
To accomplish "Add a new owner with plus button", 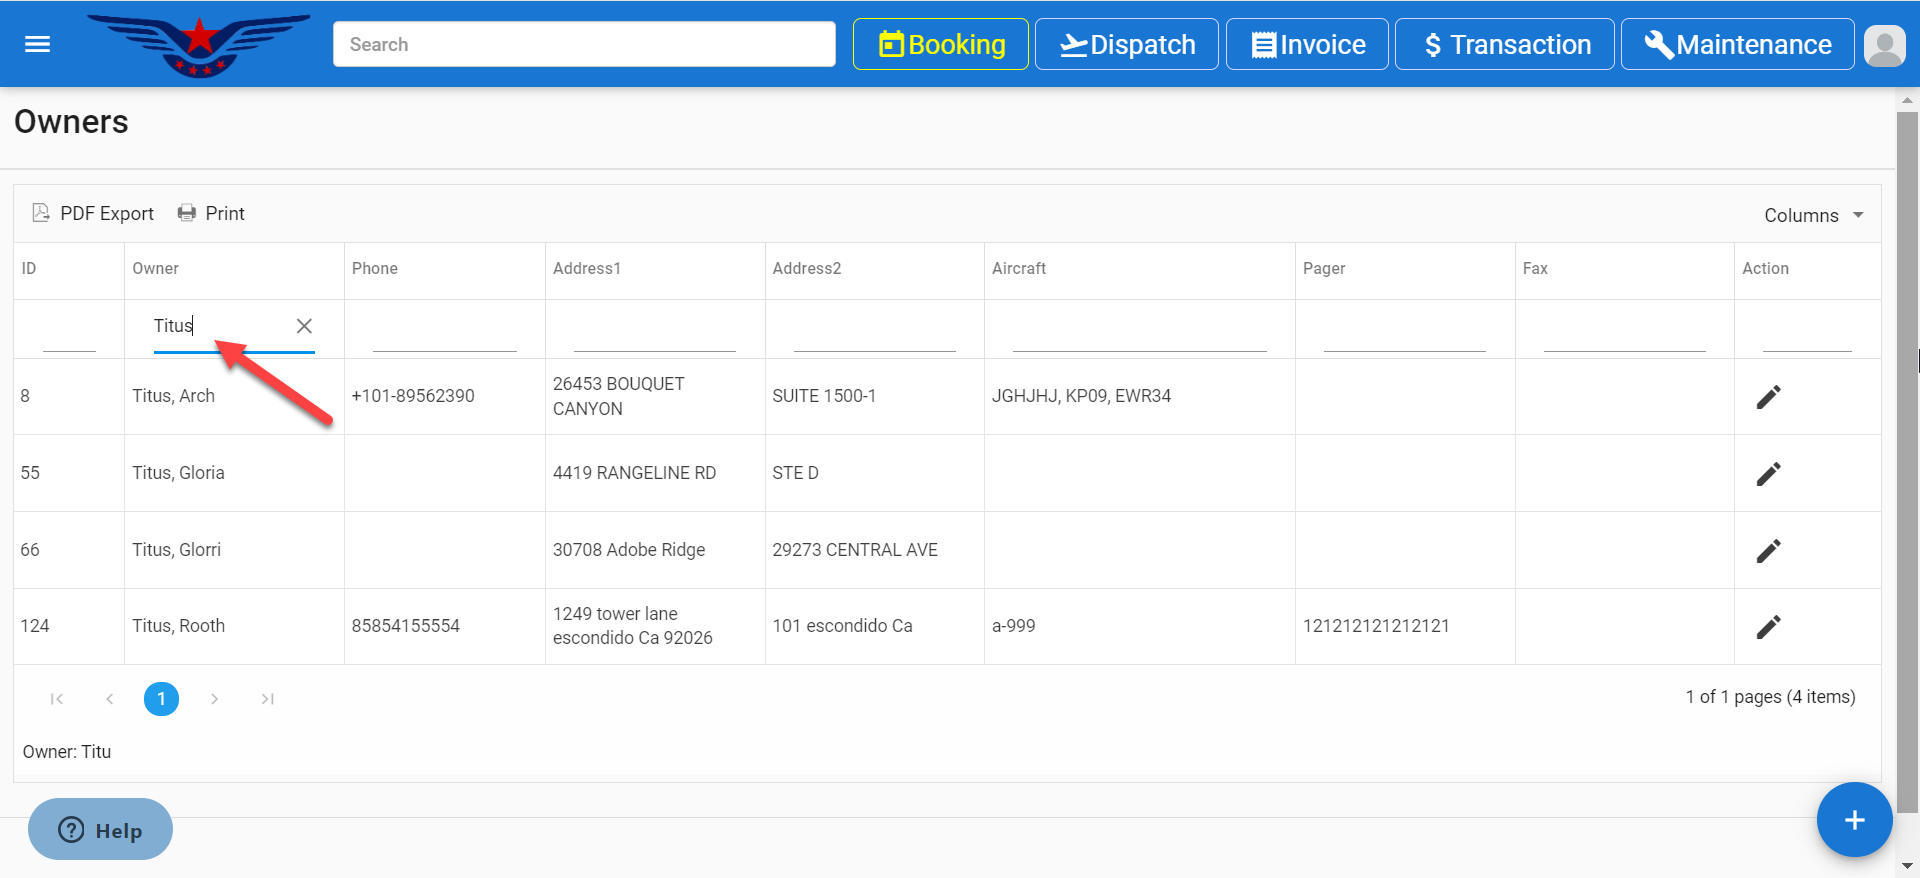I will 1854,820.
